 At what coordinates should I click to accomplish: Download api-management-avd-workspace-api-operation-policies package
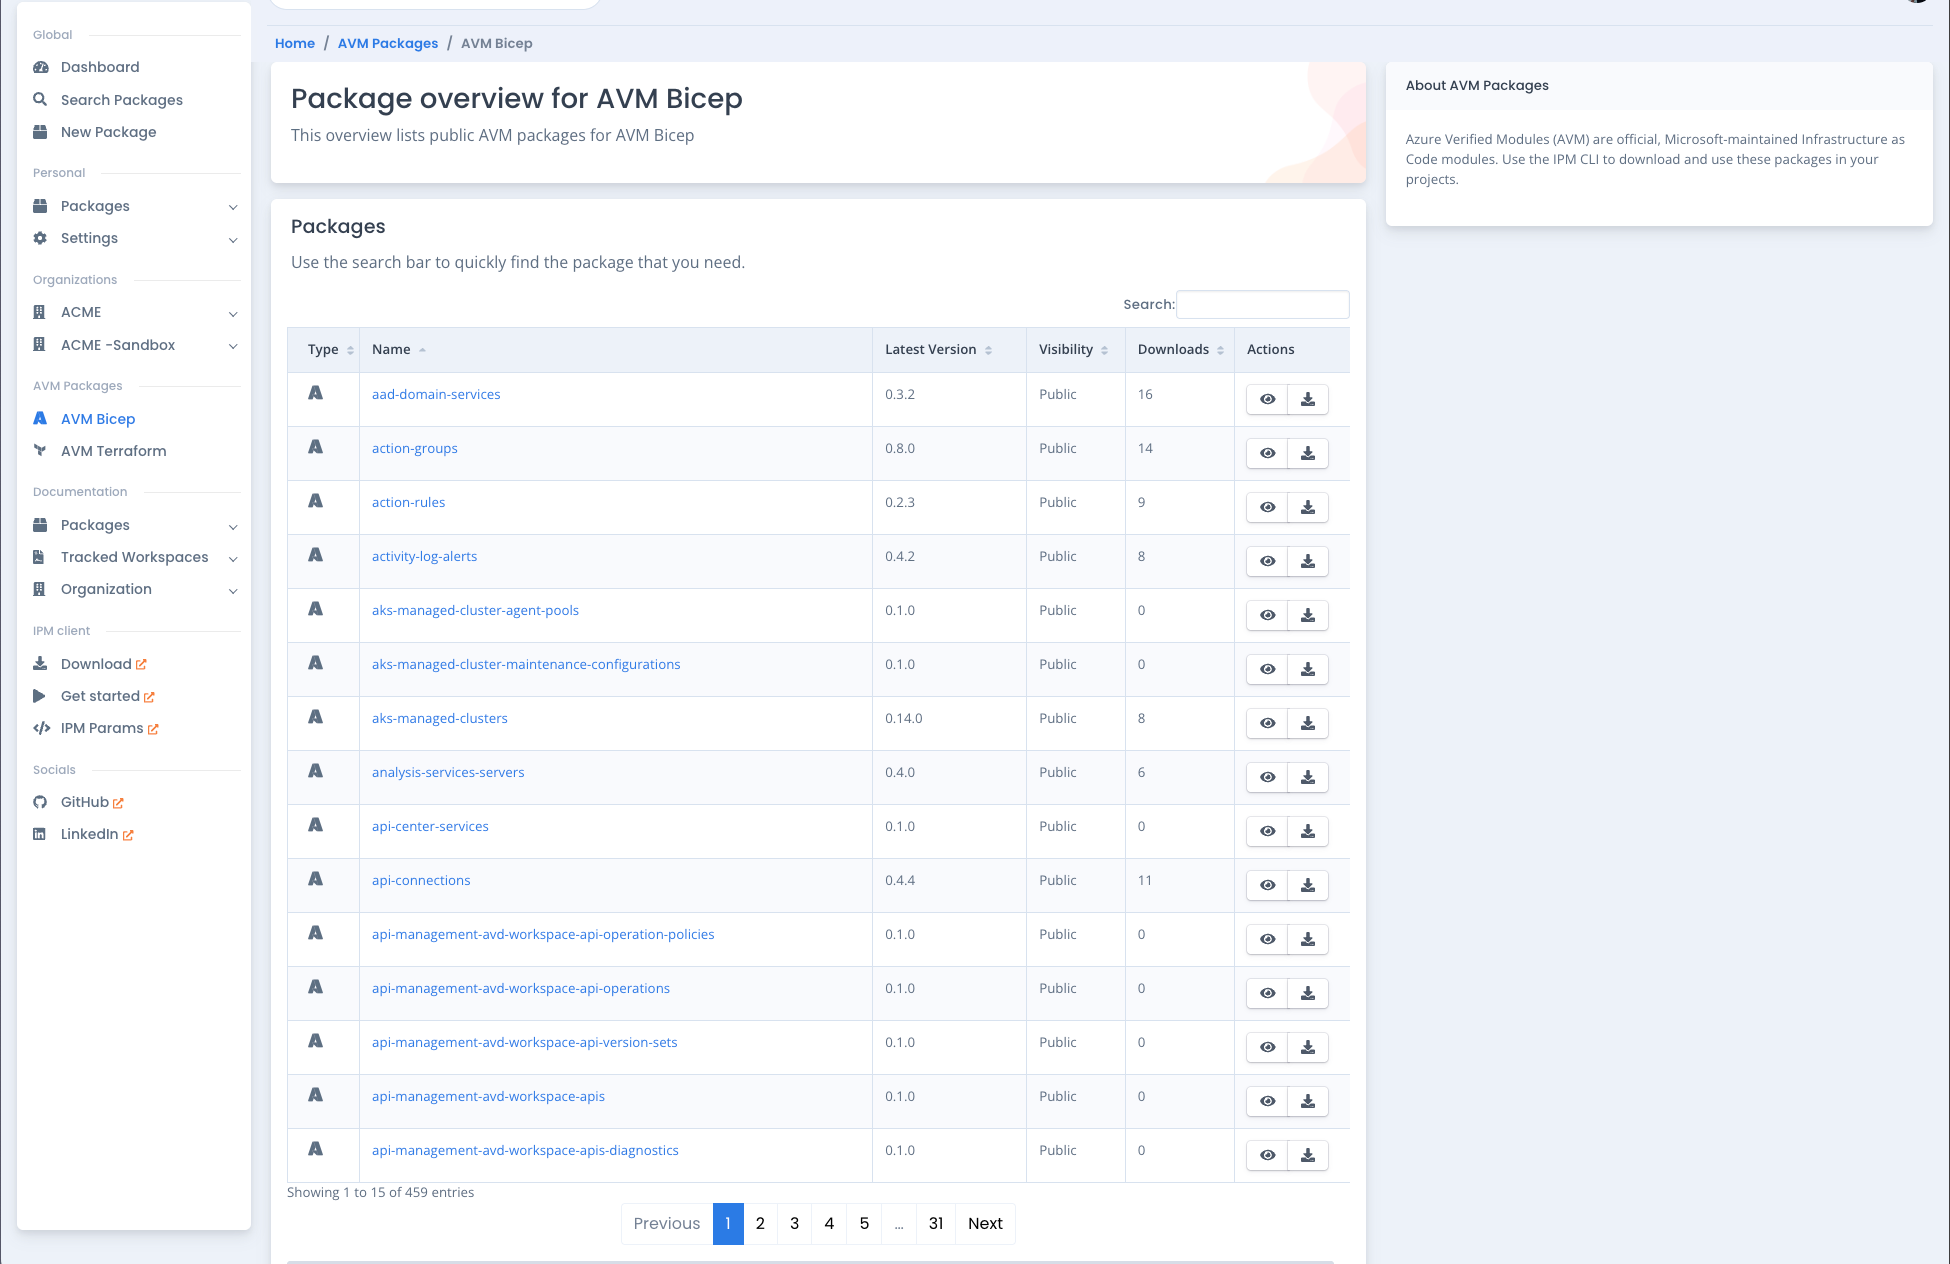(1307, 939)
